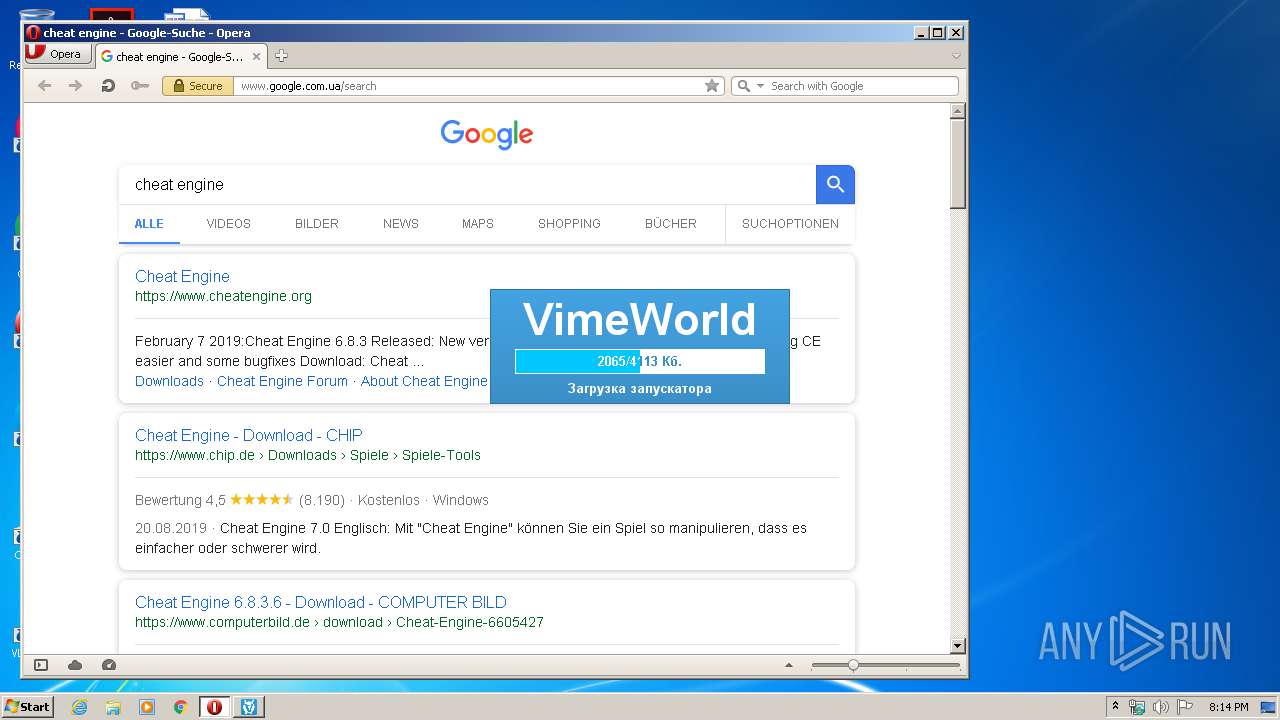Click the chip.de breadcrumb URL text

(x=308, y=455)
